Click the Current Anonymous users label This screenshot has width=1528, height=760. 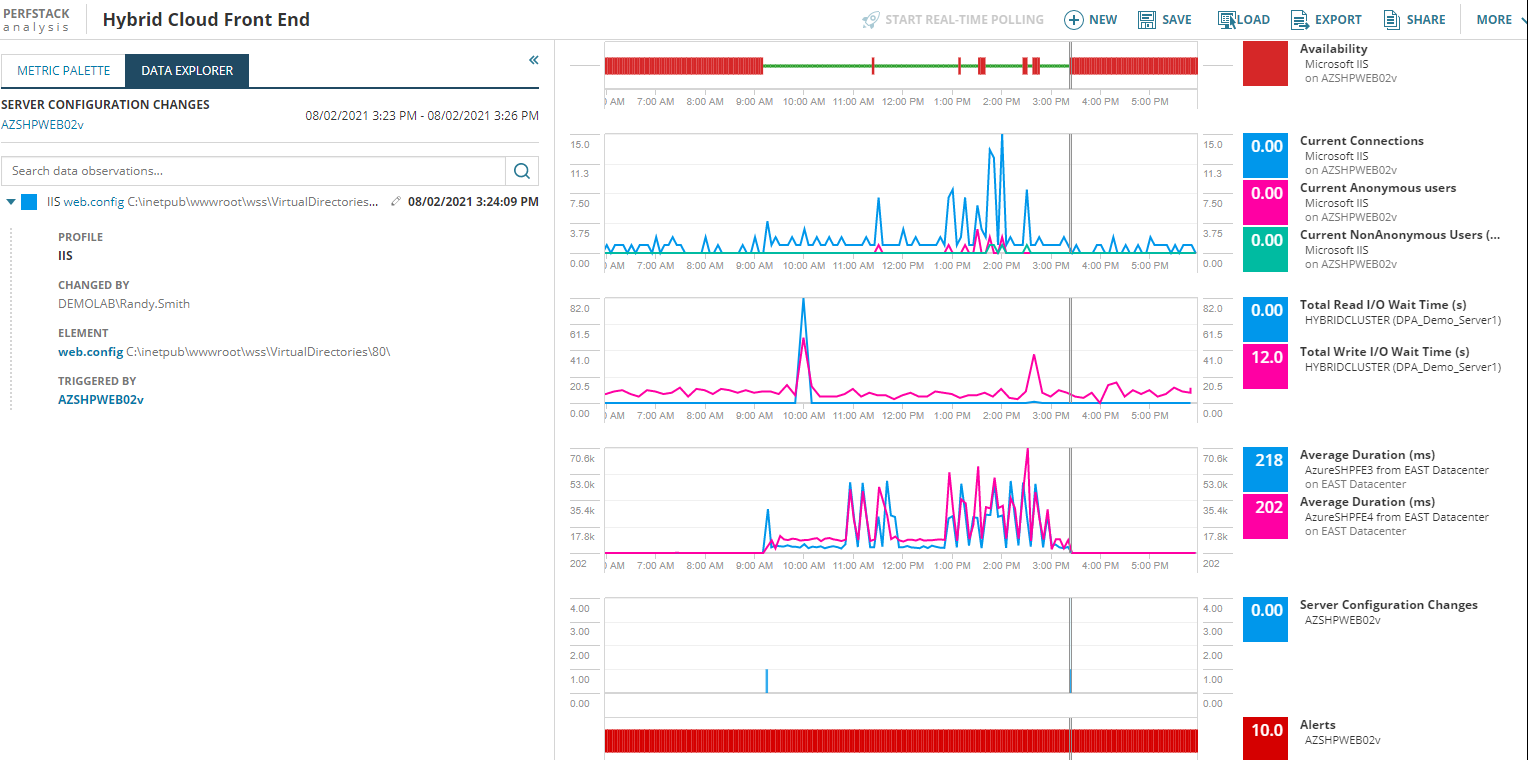(x=1378, y=188)
